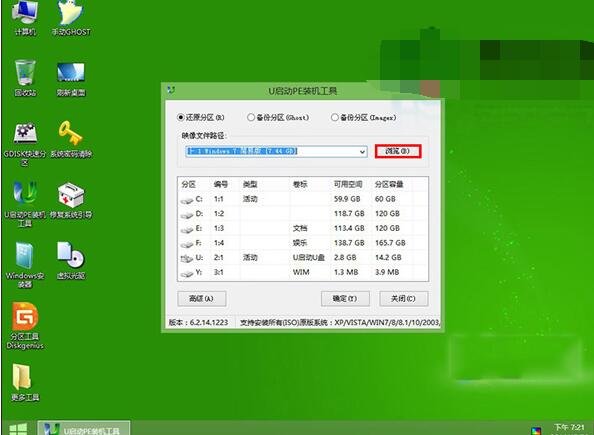The width and height of the screenshot is (594, 435).
Task: Click the 2:1 partition number cell
Action: [219, 258]
